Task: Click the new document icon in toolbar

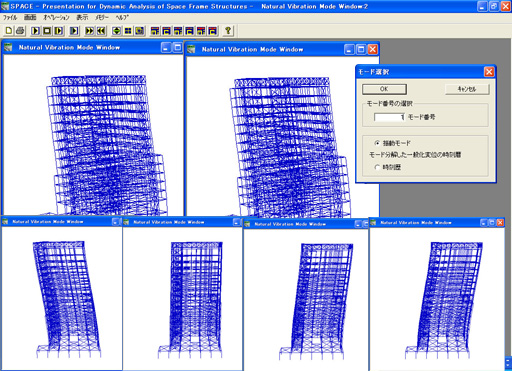Action: (9, 31)
